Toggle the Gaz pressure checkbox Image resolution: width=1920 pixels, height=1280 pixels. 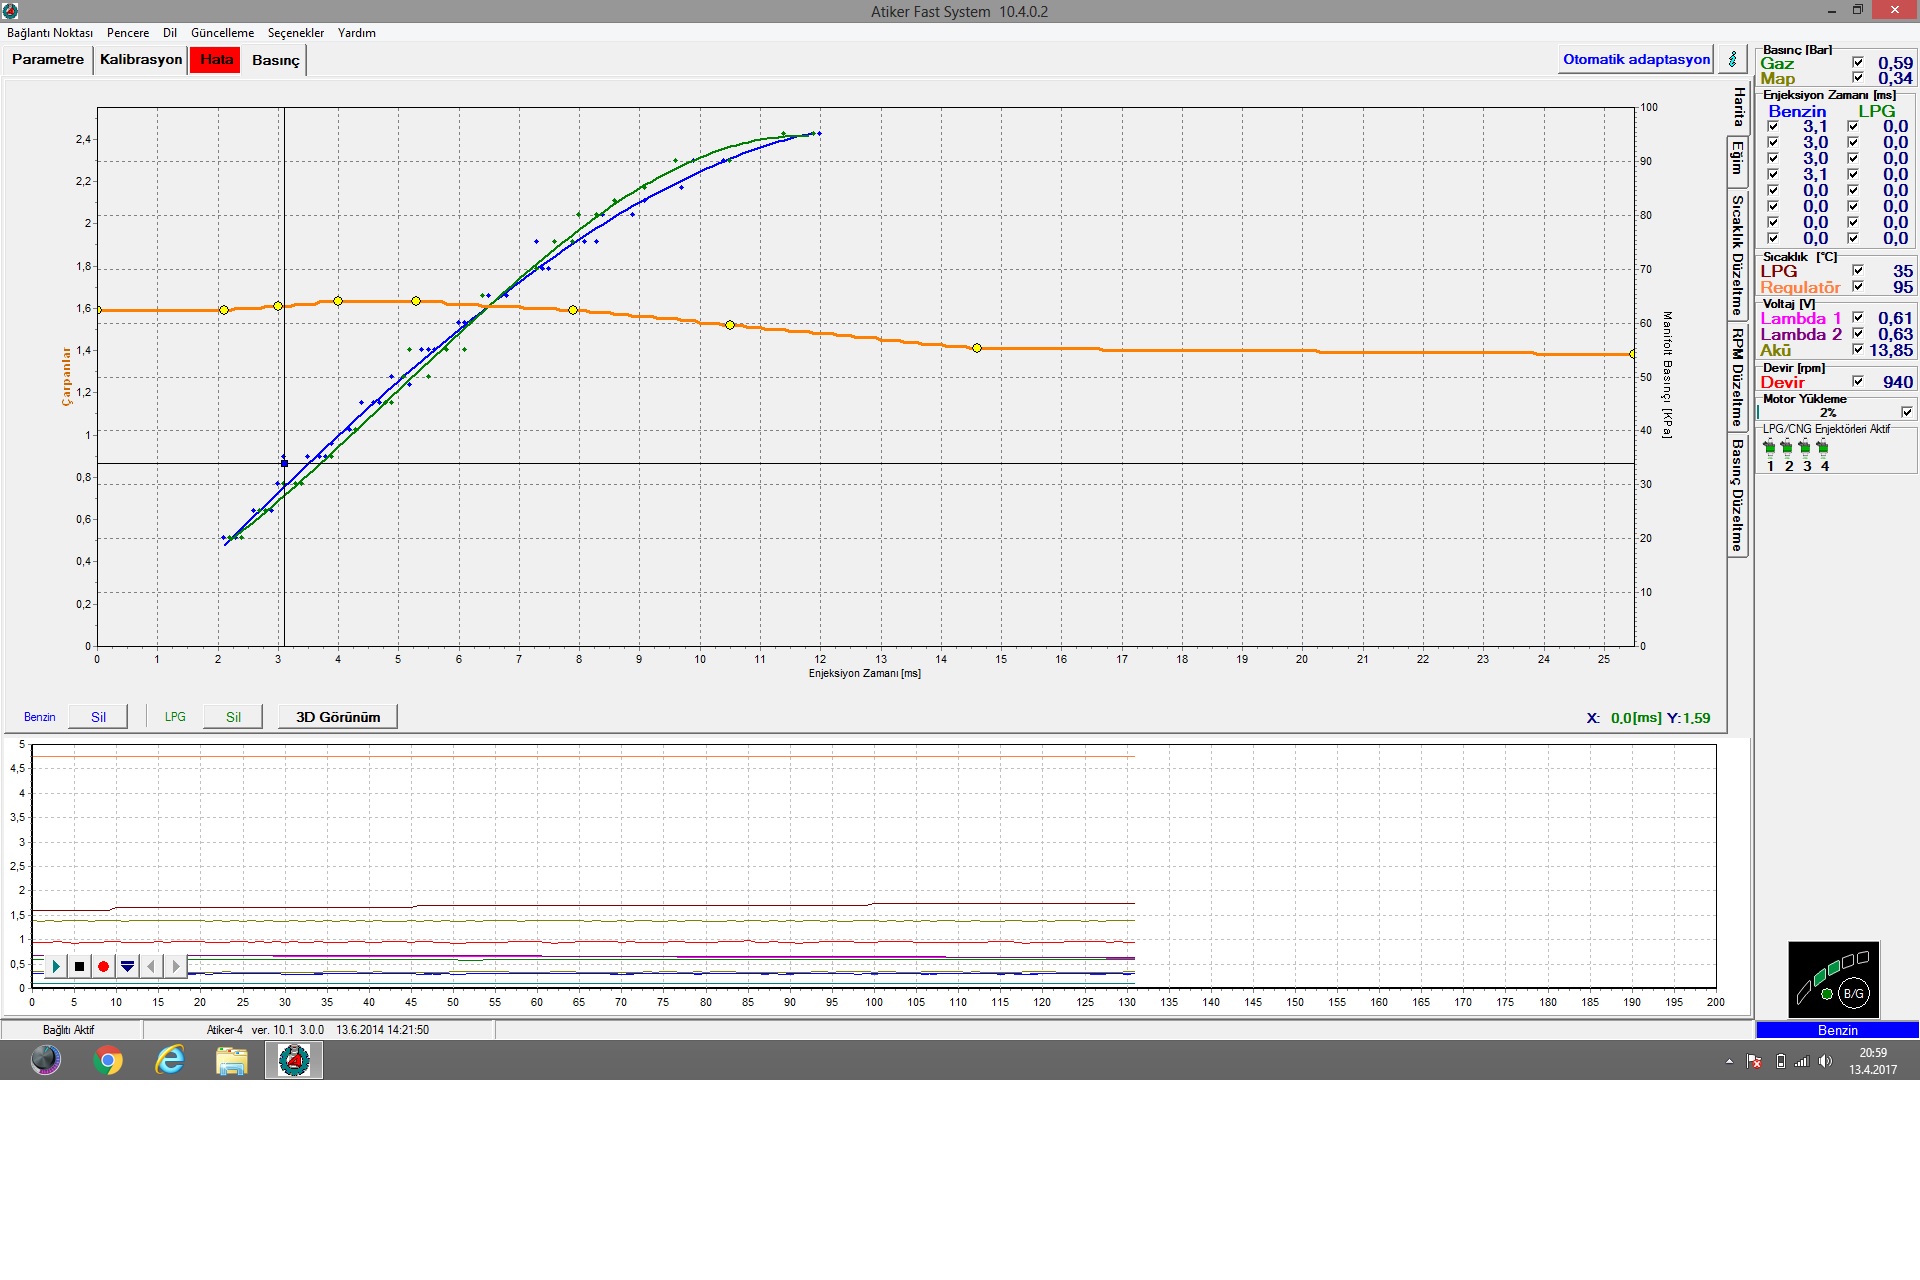1858,62
